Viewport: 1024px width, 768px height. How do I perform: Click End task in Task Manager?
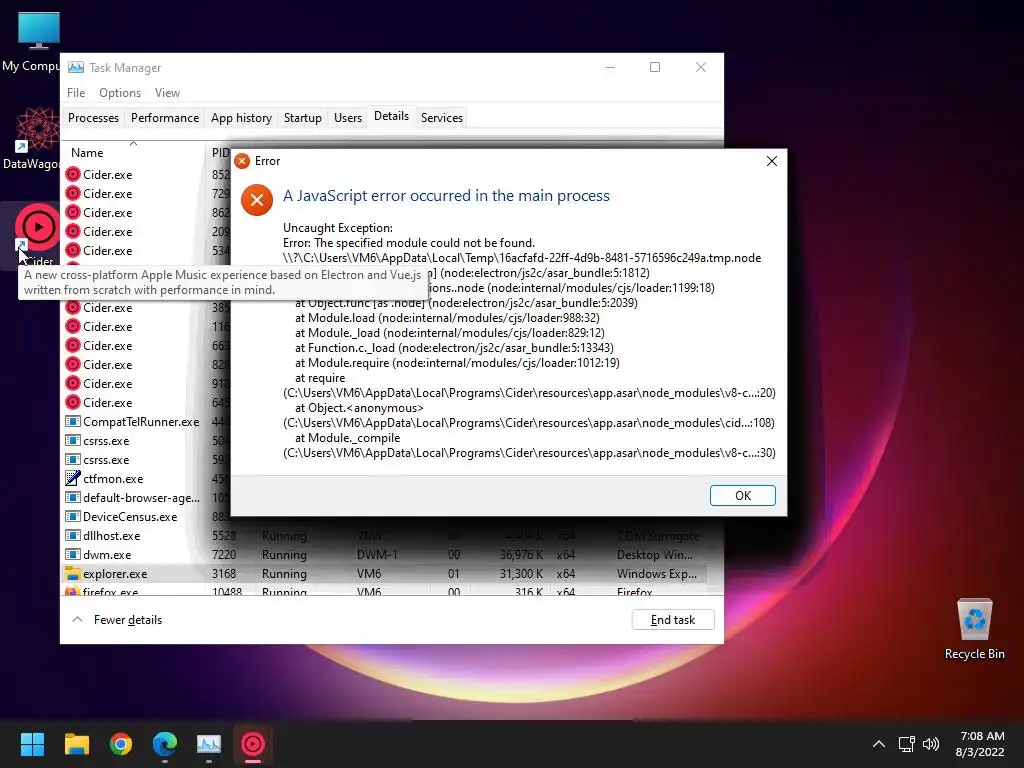point(673,620)
